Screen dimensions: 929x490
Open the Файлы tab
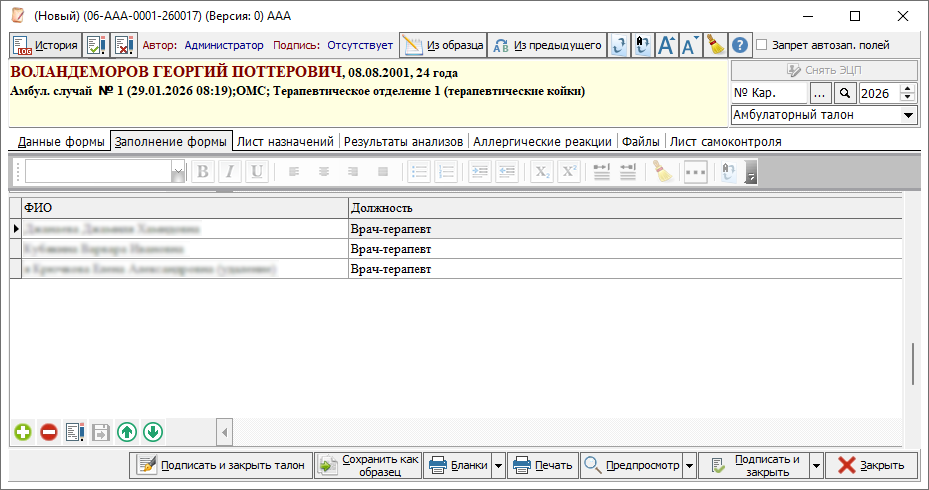coord(640,142)
